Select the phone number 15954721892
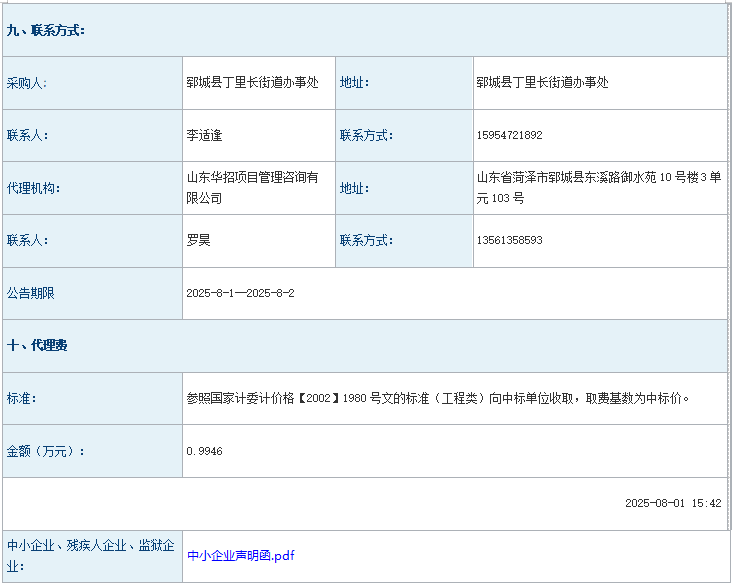The height and width of the screenshot is (586, 732). pos(510,135)
